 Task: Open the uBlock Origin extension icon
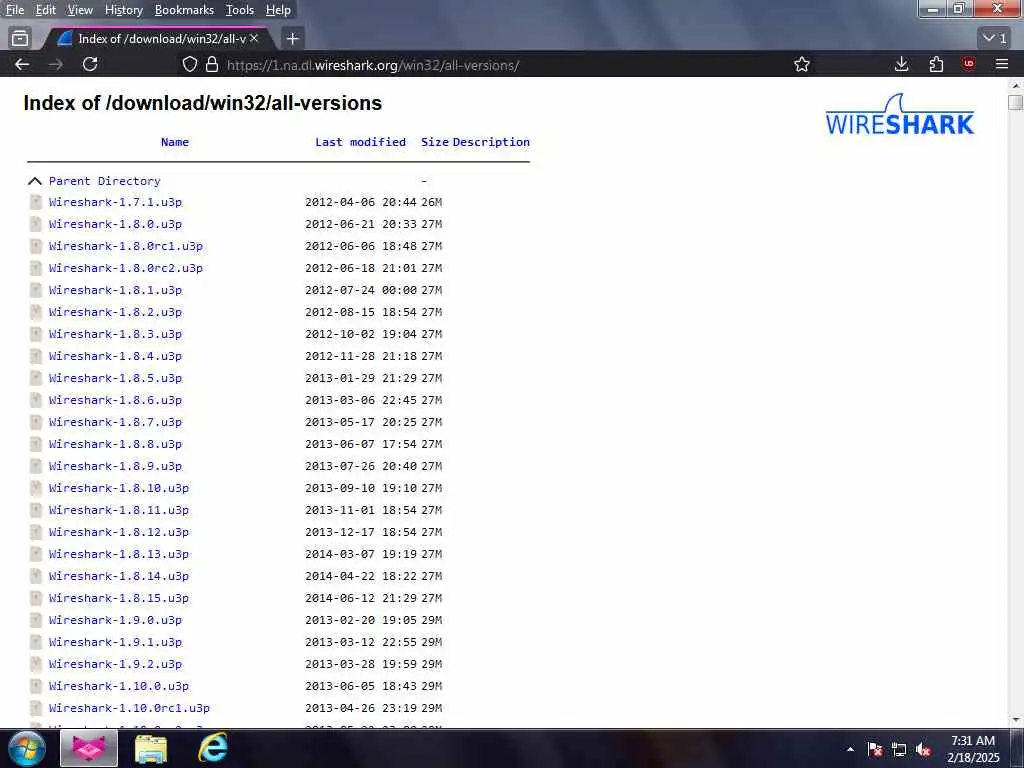tap(968, 64)
